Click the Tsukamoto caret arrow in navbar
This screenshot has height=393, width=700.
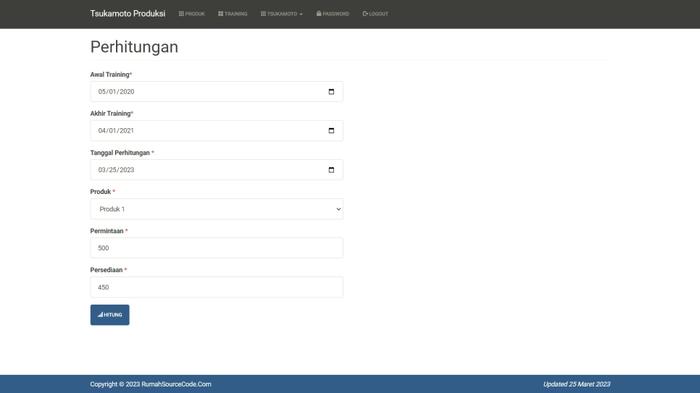point(301,14)
